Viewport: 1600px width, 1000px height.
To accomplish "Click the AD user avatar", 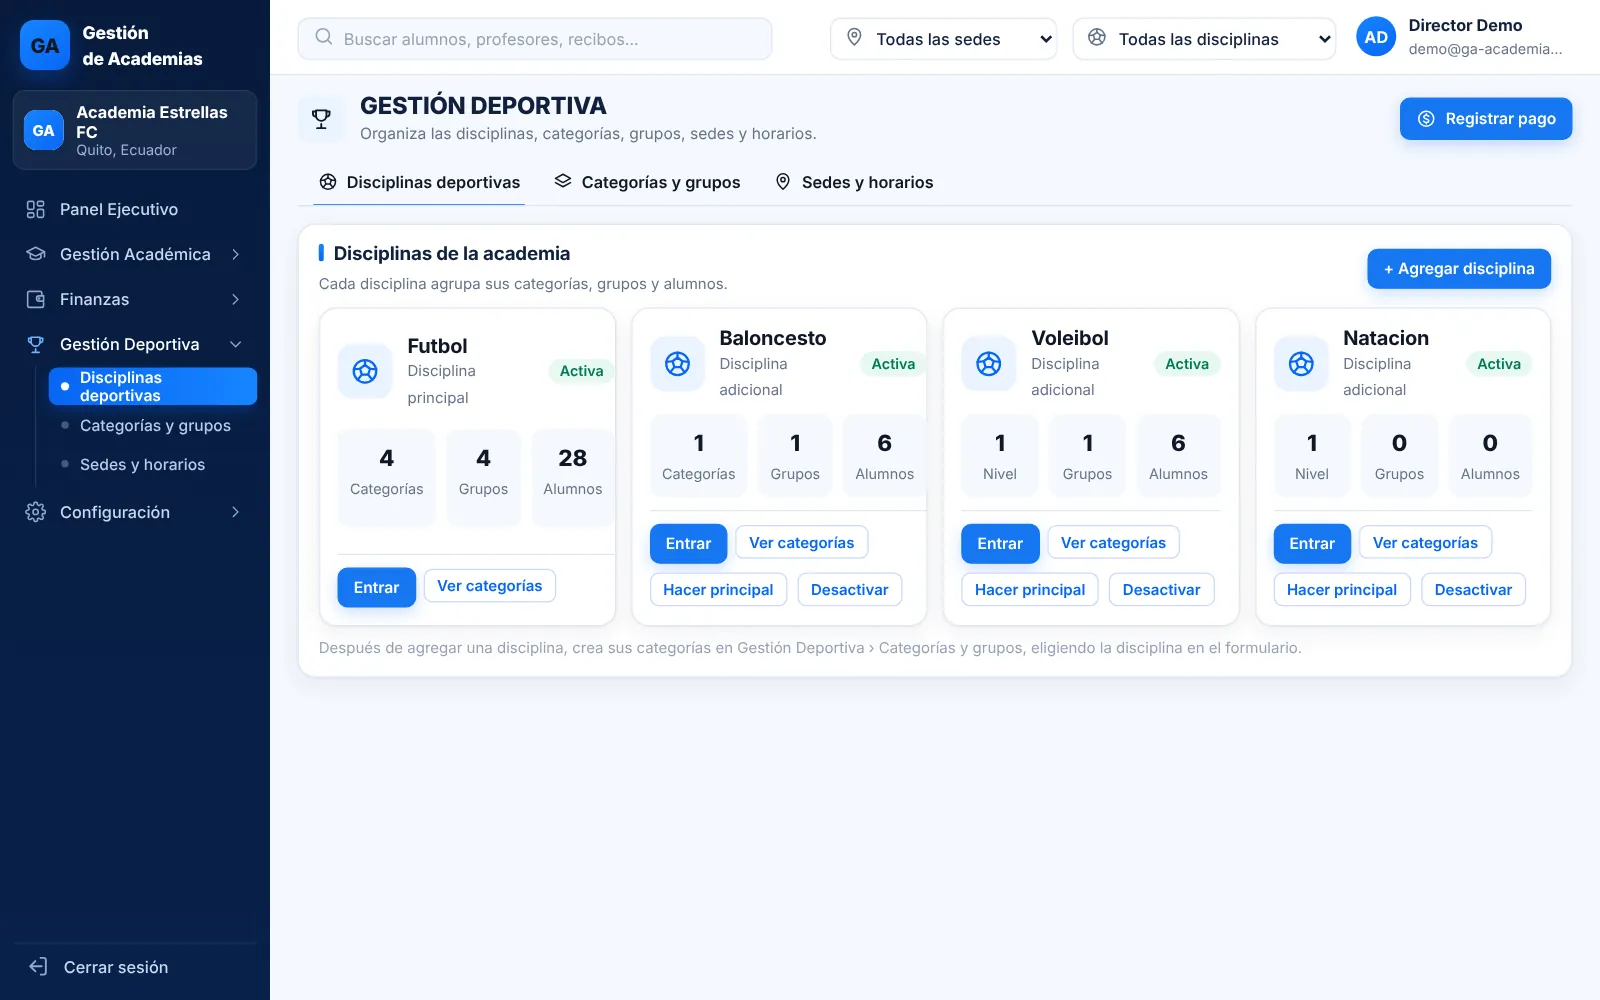I will (1376, 37).
